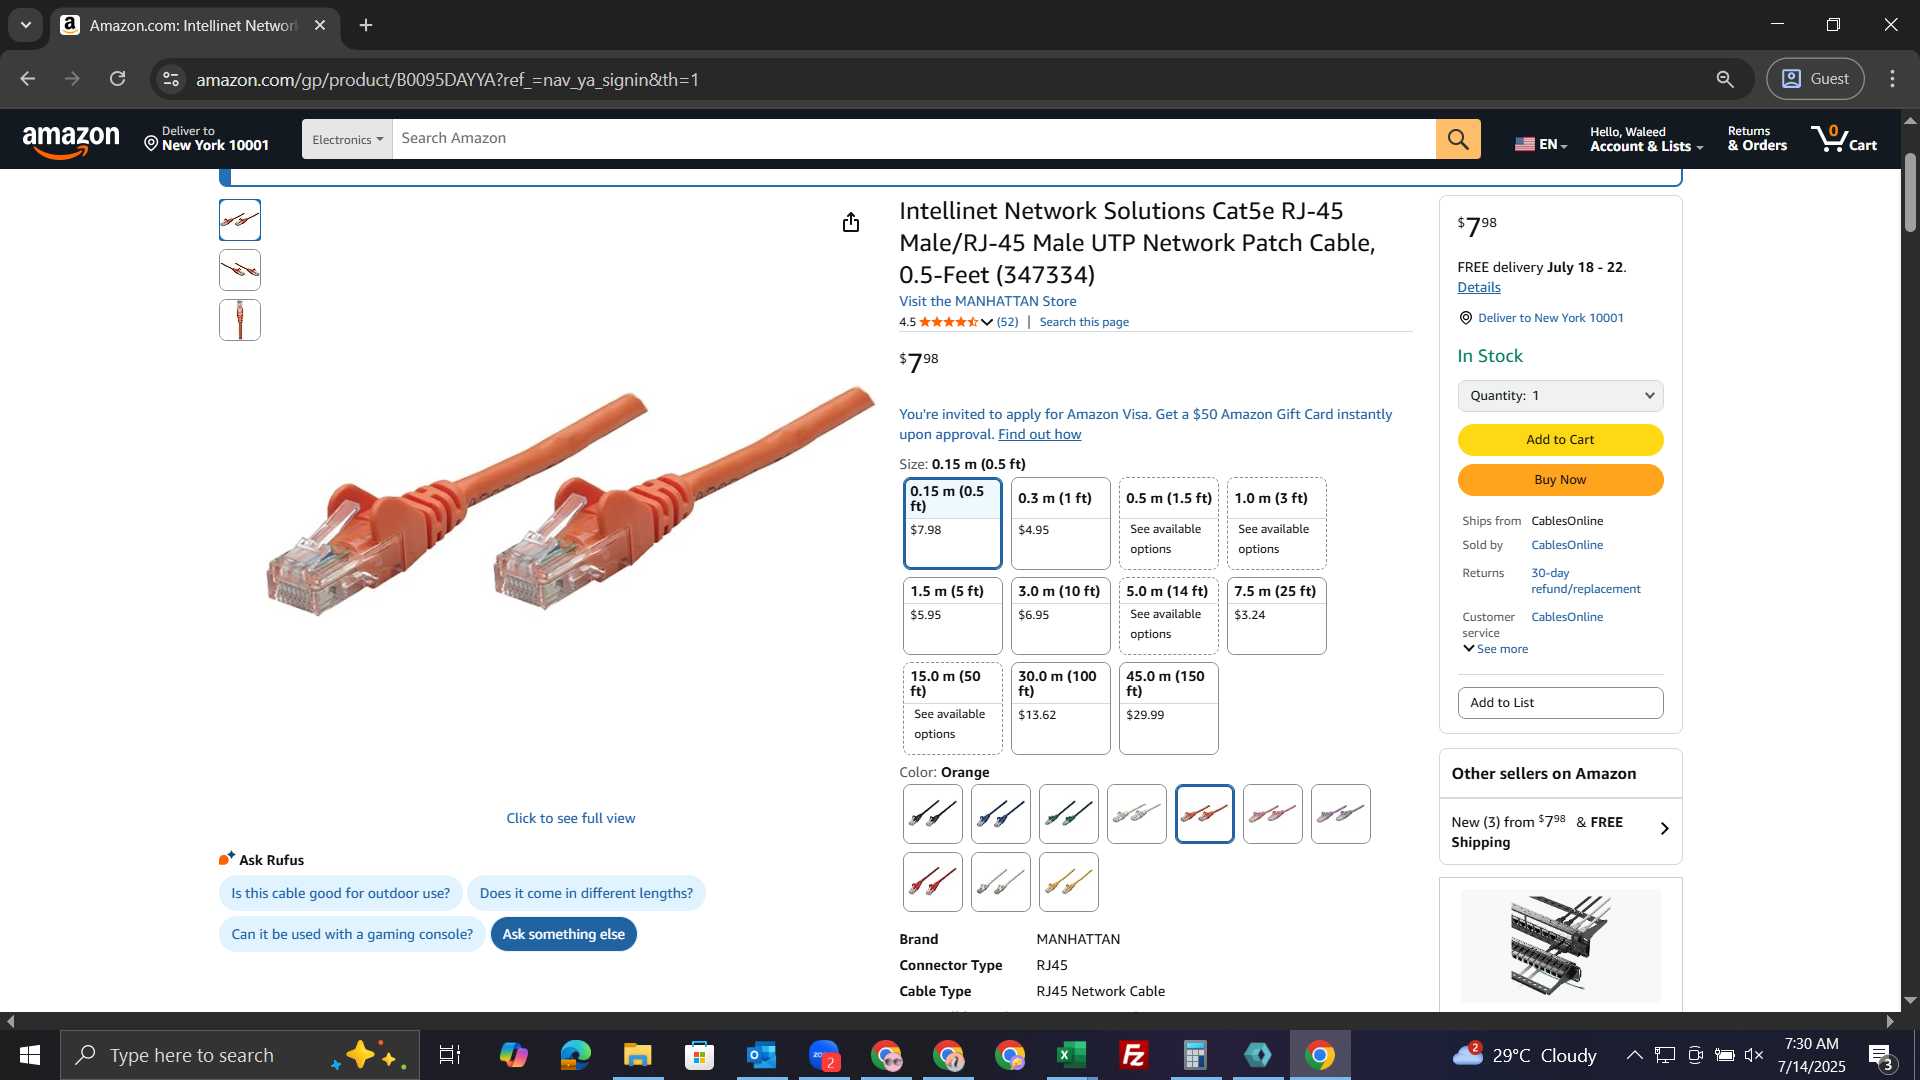Add the cable to cart
This screenshot has width=1920, height=1080.
[1560, 440]
